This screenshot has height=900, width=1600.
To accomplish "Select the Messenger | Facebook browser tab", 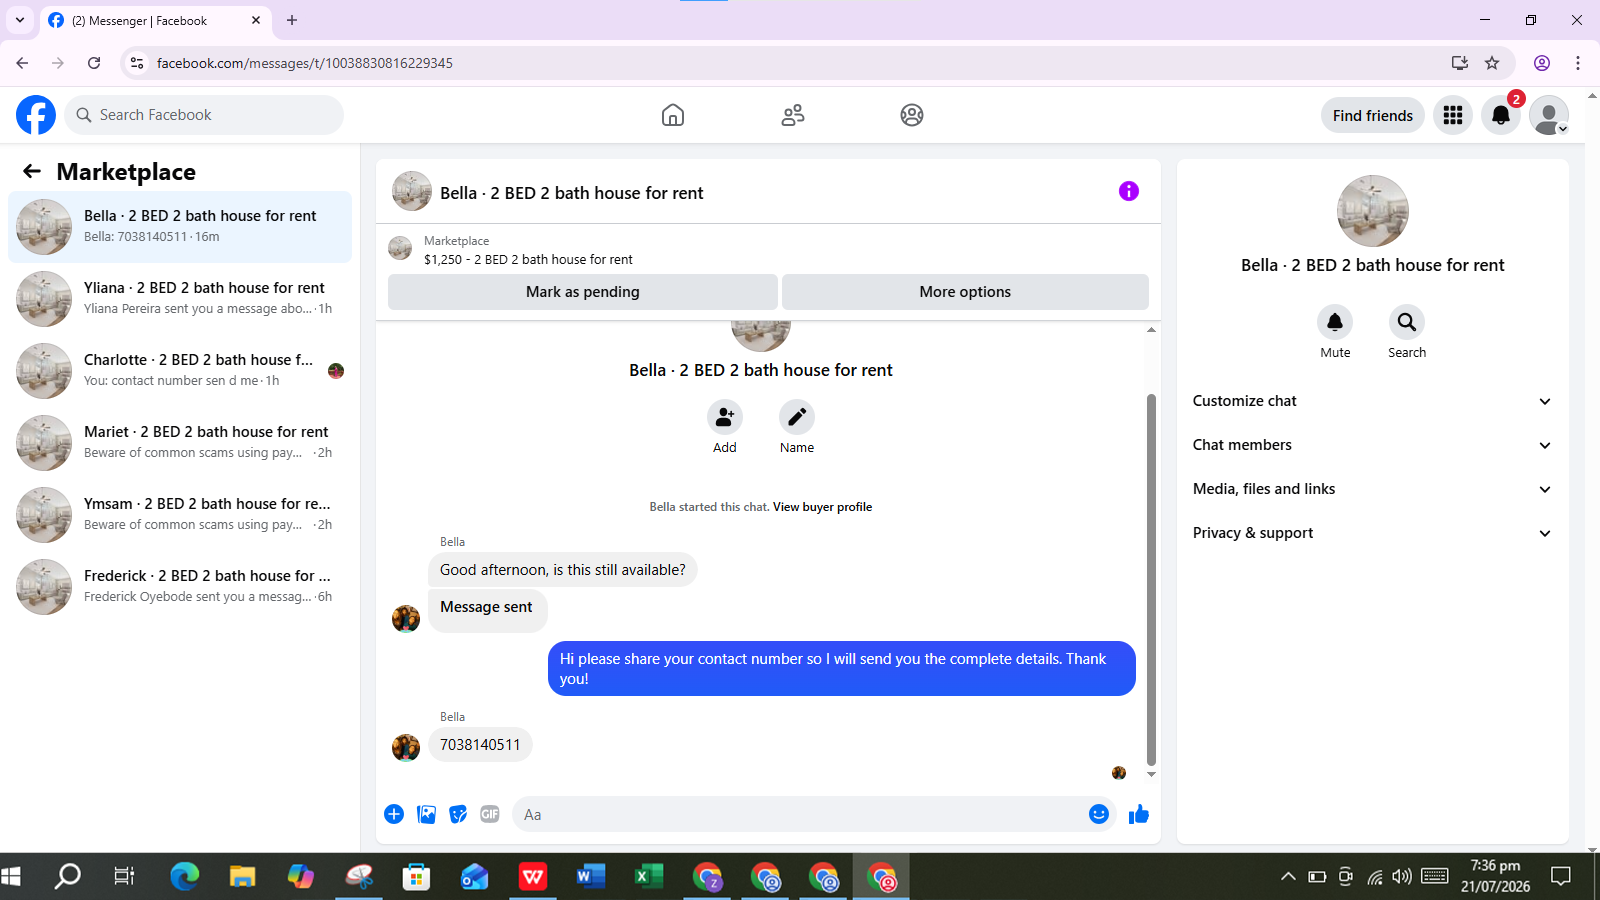I will point(155,21).
